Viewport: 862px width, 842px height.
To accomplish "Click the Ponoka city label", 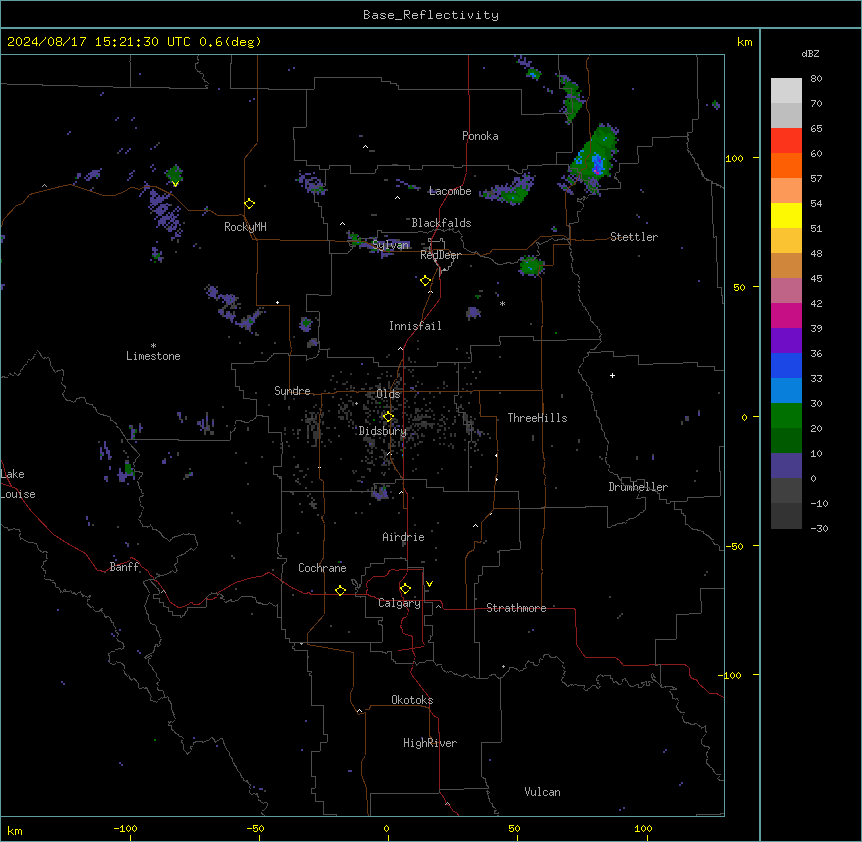I will pyautogui.click(x=480, y=136).
